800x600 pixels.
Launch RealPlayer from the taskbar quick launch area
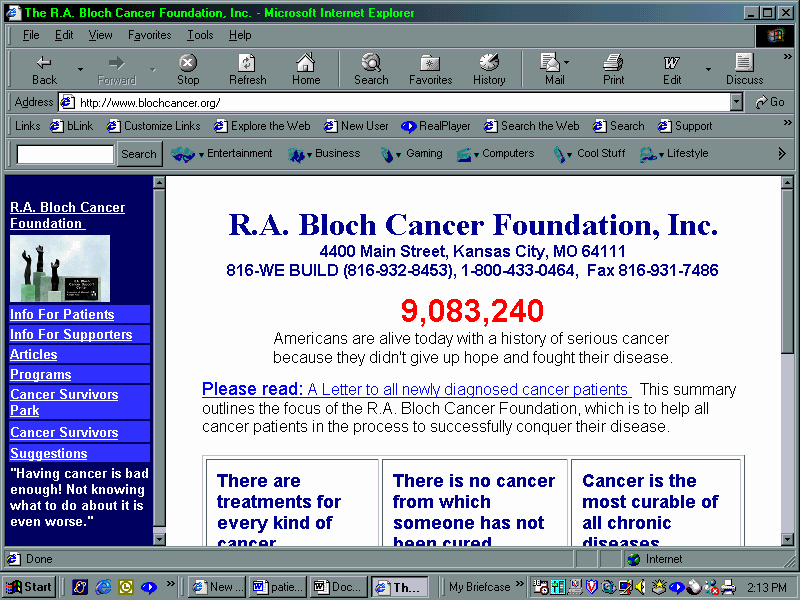(x=148, y=587)
